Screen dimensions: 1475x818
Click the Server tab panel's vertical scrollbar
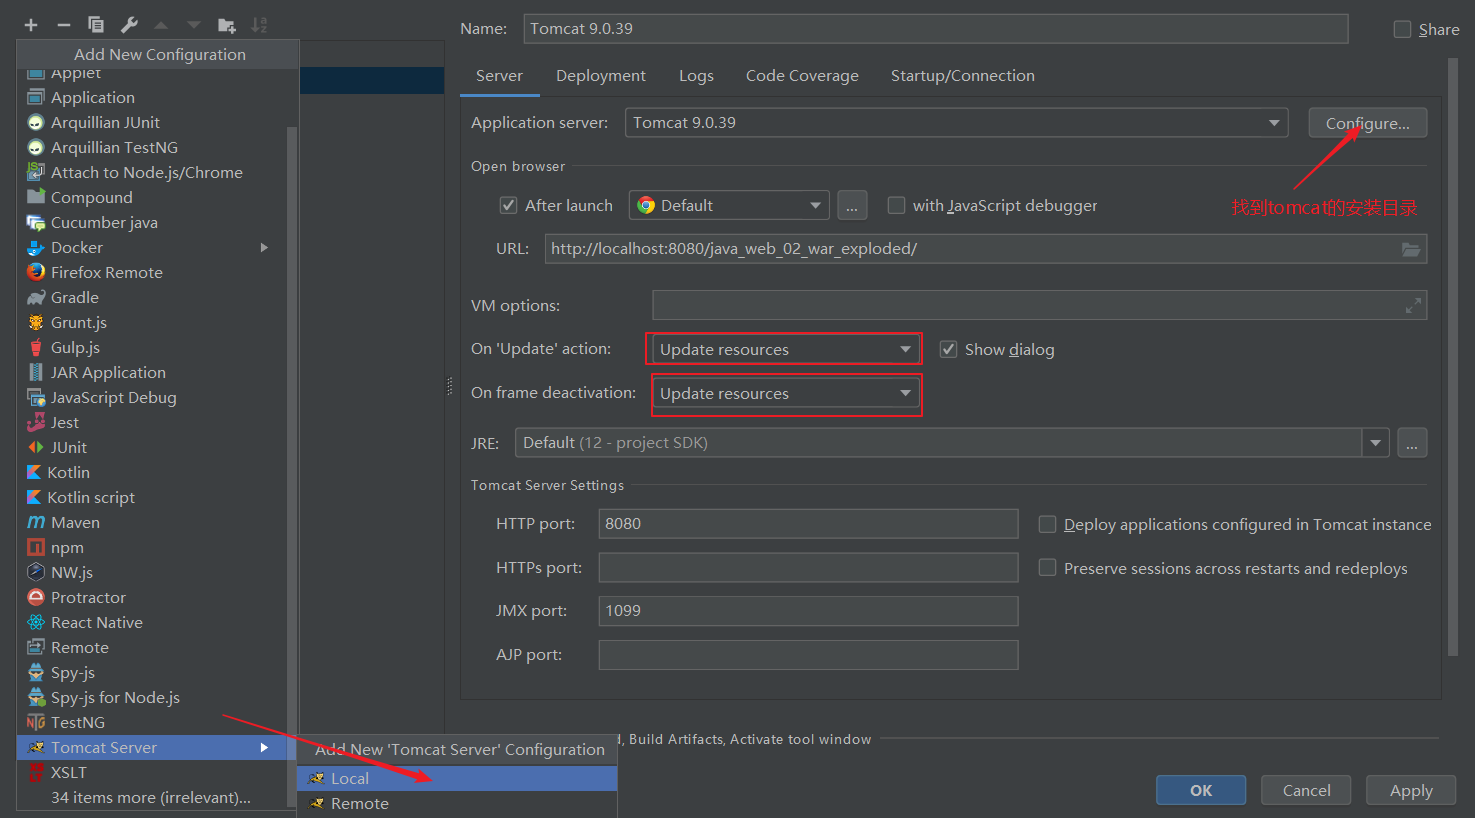click(1453, 357)
